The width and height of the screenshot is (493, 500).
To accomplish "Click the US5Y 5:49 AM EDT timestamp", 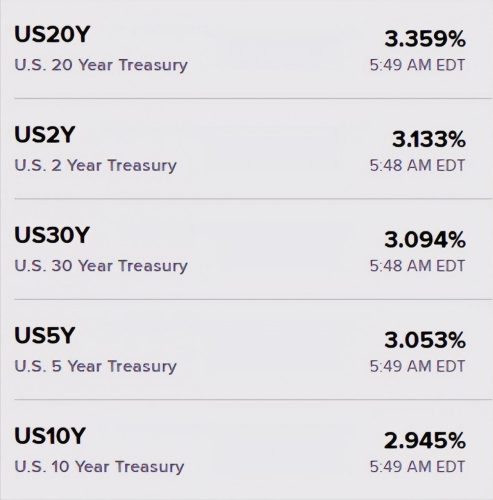I will pos(417,366).
